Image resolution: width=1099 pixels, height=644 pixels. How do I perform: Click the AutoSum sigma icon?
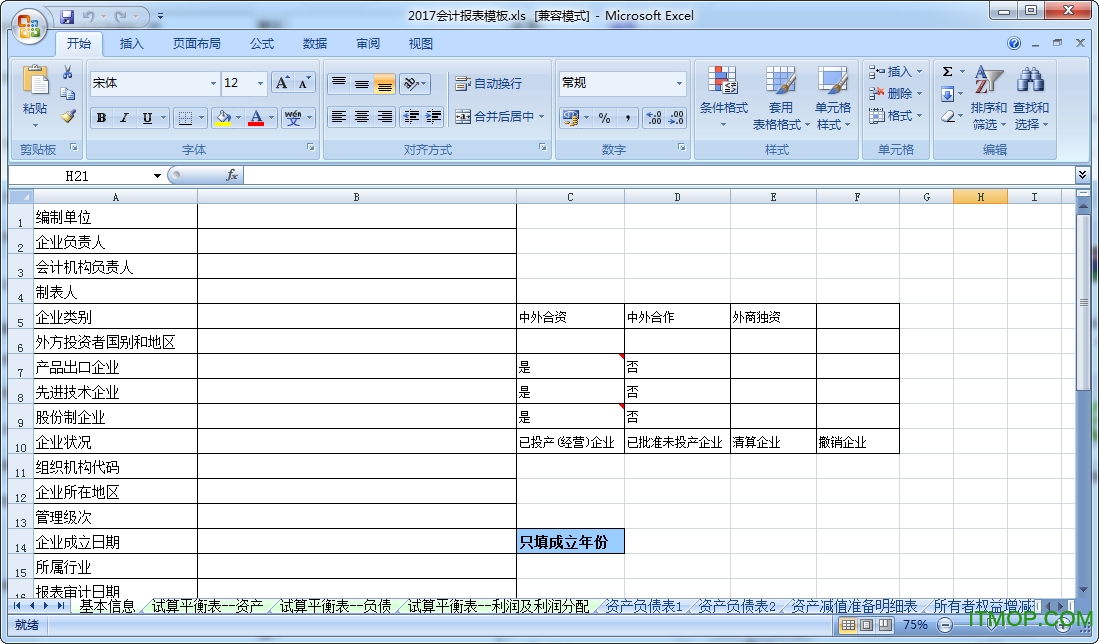point(947,72)
